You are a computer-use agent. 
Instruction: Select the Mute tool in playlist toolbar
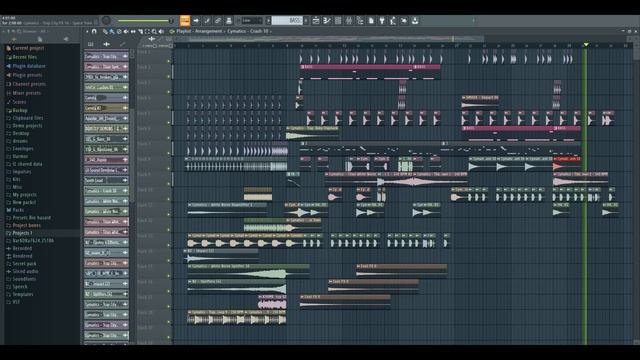[x=126, y=31]
